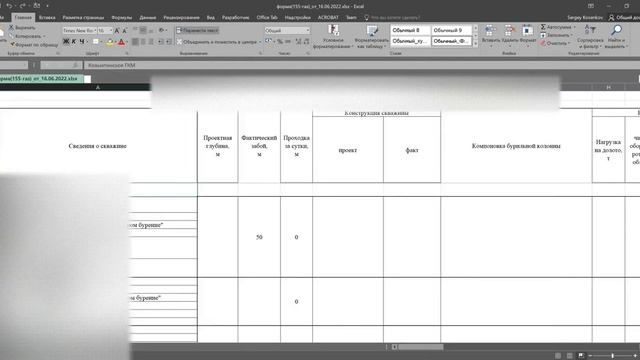Open the borders button in the font group
The width and height of the screenshot is (640, 360).
coord(96,42)
